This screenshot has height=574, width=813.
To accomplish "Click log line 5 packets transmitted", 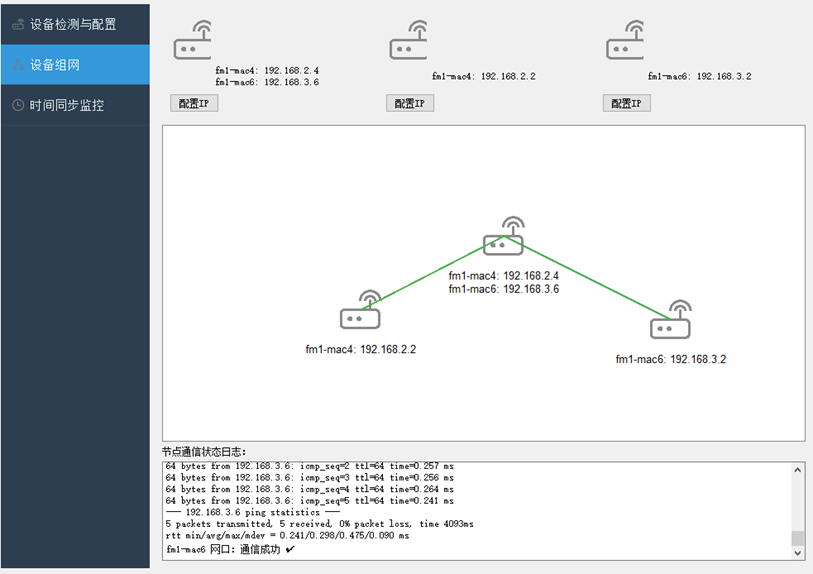I will coord(319,524).
